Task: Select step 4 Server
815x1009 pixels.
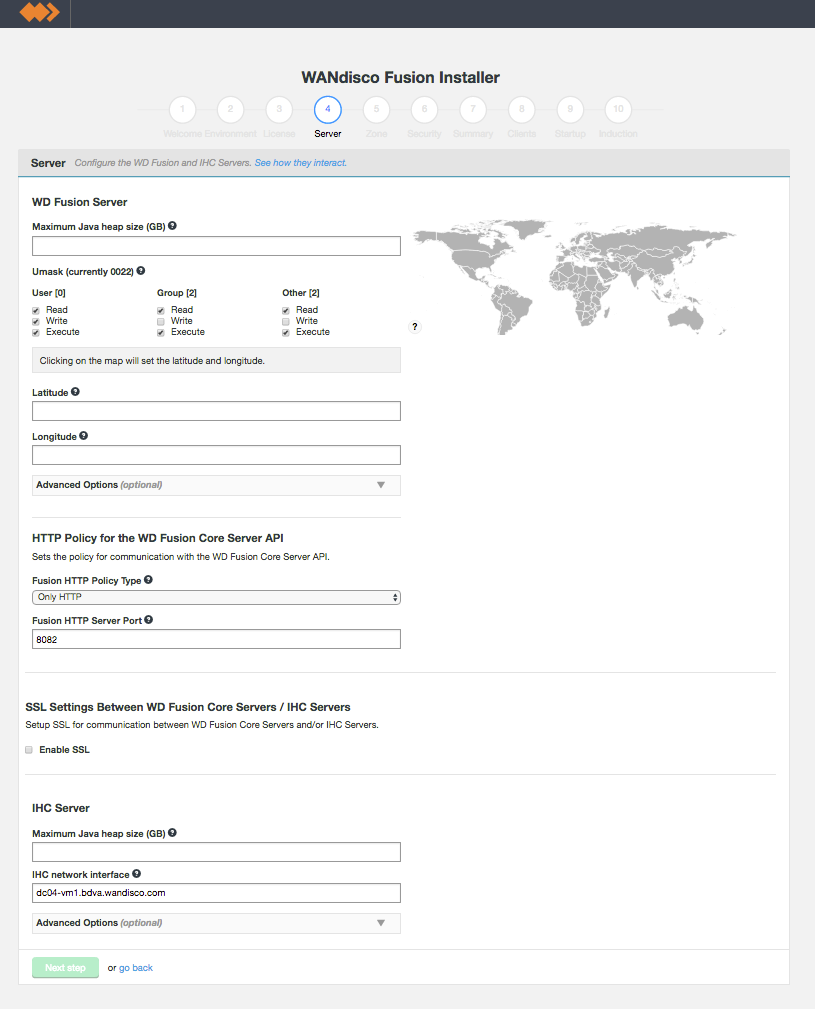Action: (328, 109)
